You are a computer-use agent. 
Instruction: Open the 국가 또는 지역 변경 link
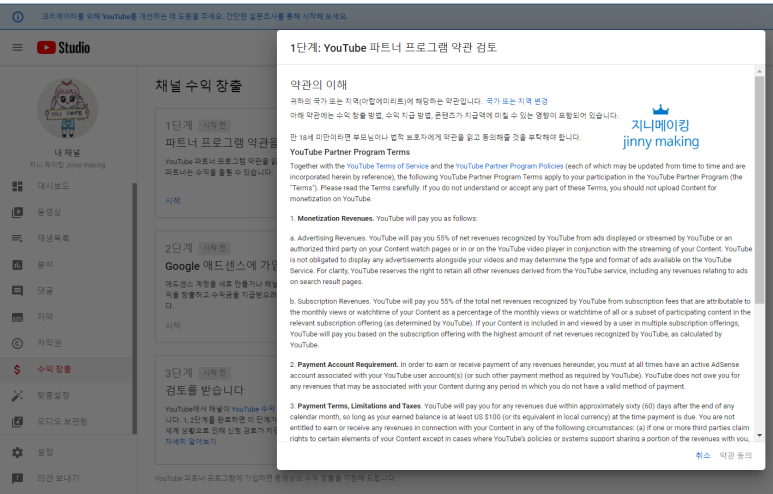(x=517, y=101)
